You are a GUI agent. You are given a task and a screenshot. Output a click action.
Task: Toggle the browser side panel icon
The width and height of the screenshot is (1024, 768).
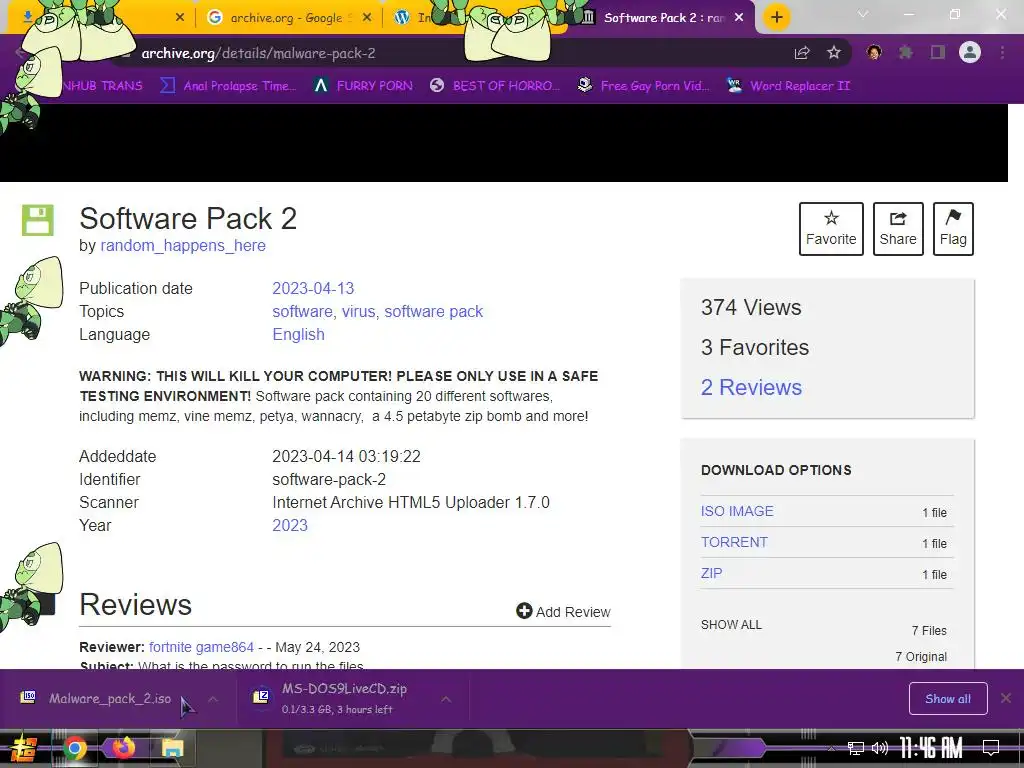(938, 52)
